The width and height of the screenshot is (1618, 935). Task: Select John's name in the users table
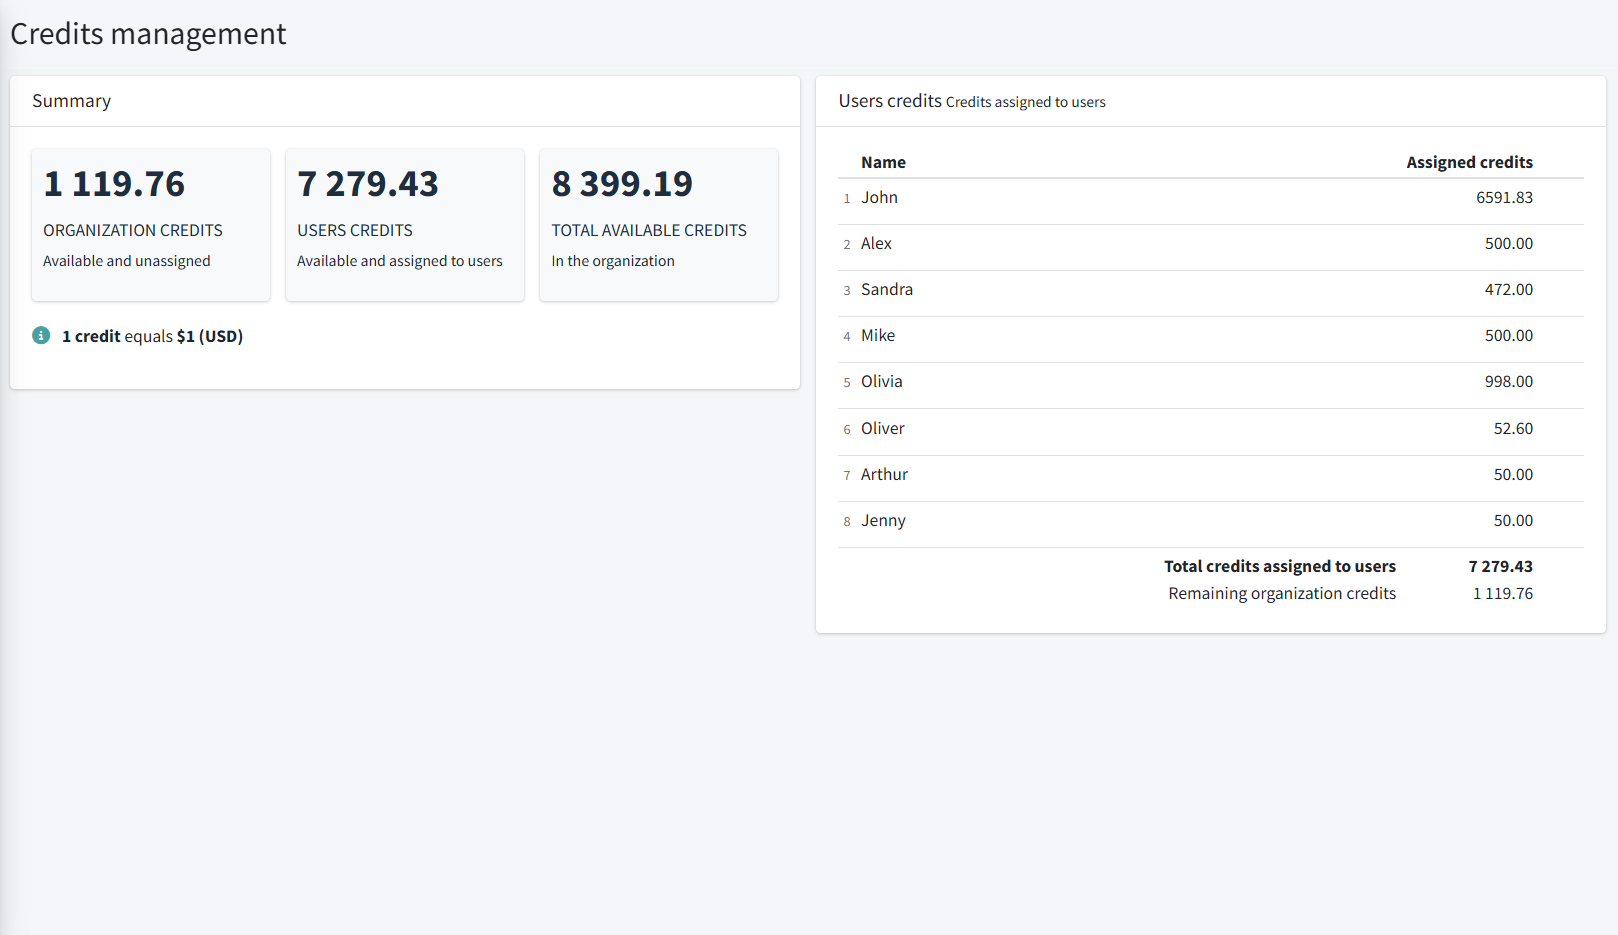(x=879, y=198)
